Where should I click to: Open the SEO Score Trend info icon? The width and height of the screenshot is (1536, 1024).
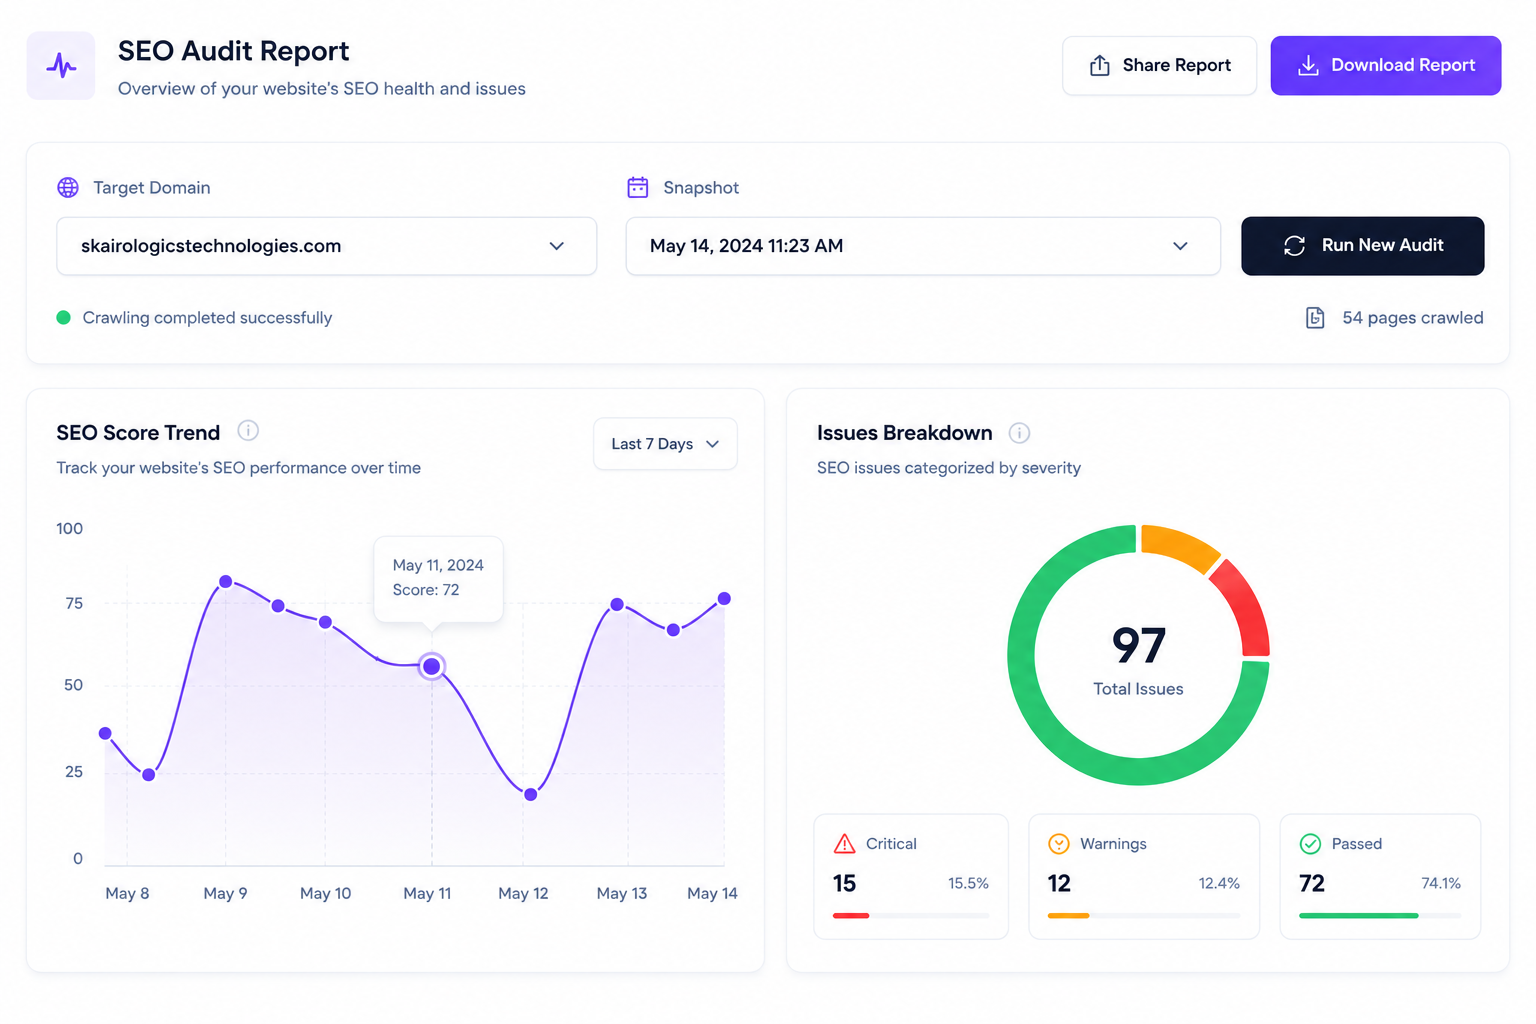coord(248,431)
